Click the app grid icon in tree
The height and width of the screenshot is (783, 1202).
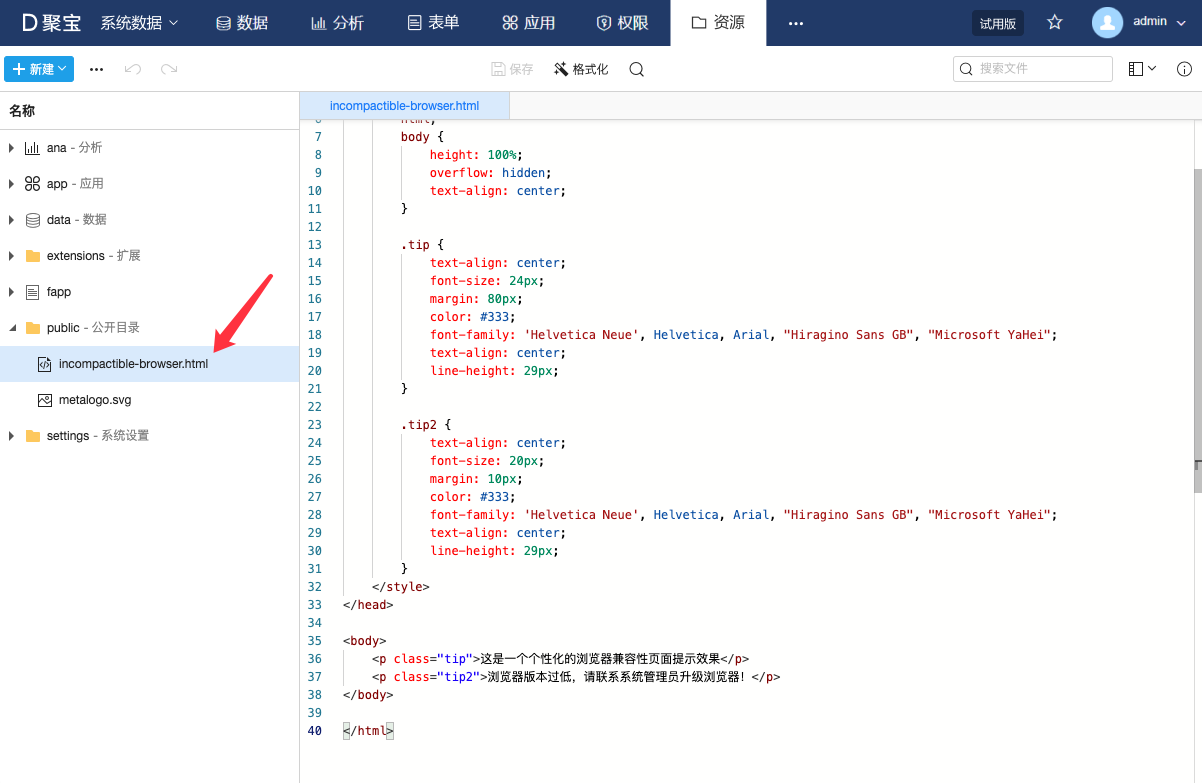point(32,184)
